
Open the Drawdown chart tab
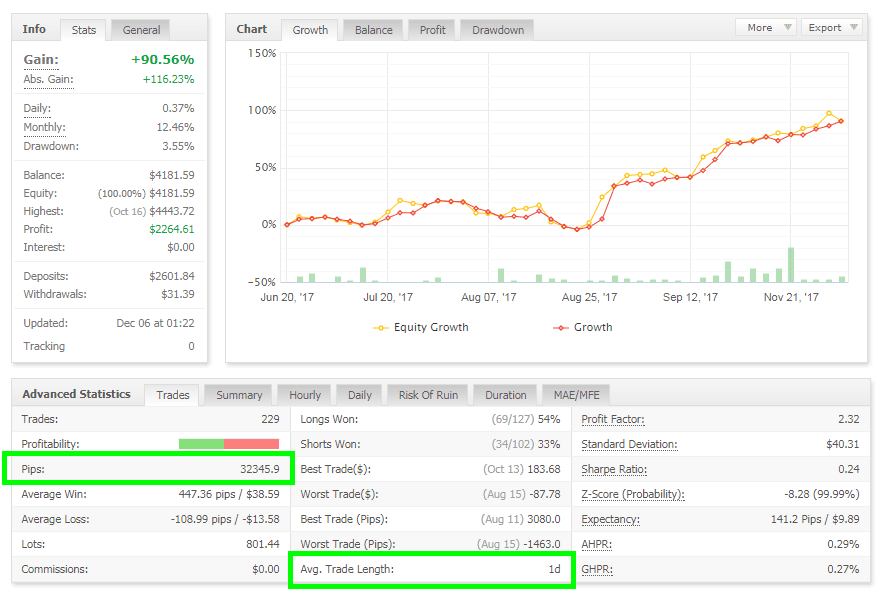[498, 30]
